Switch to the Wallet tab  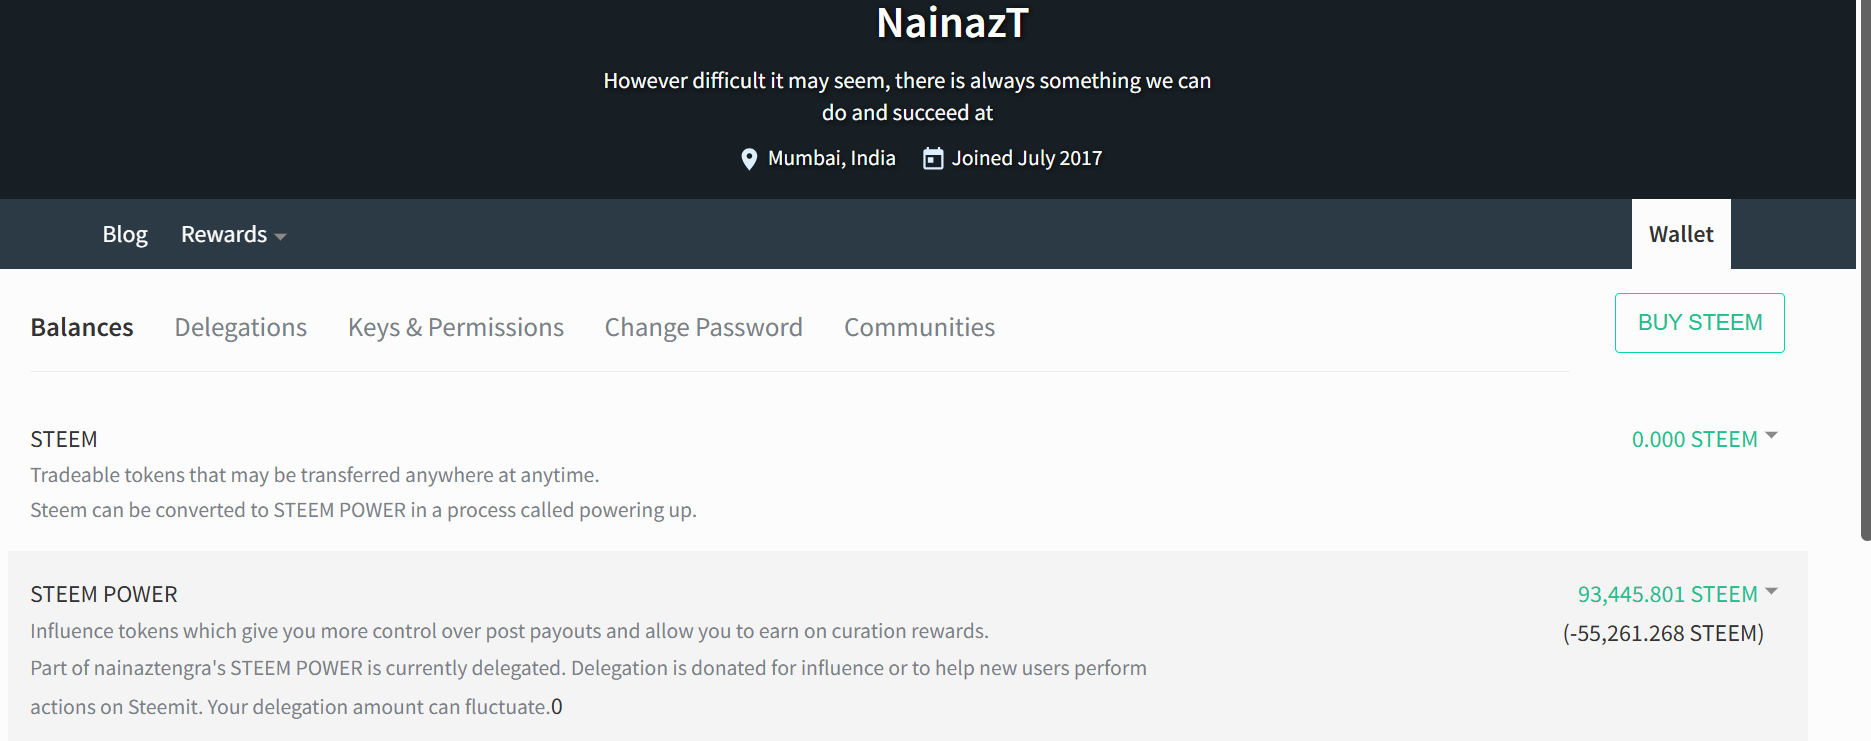[x=1681, y=234]
